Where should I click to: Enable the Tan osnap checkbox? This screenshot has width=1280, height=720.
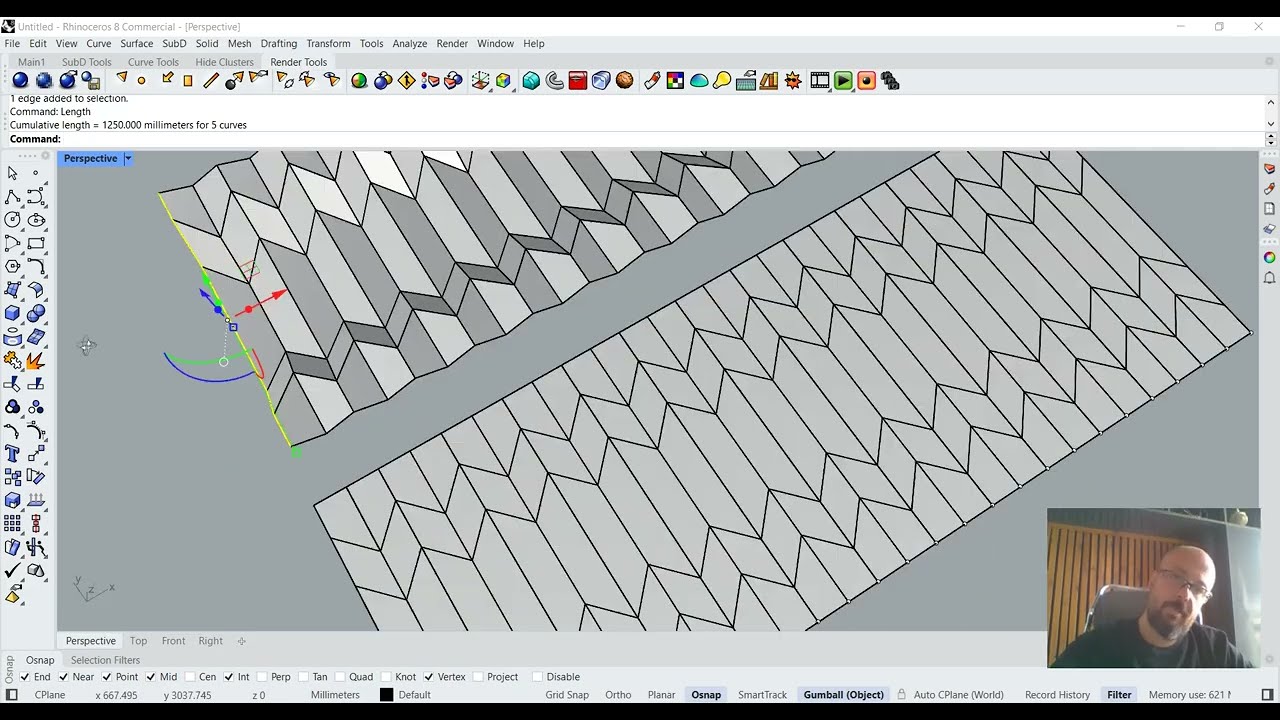coord(303,677)
